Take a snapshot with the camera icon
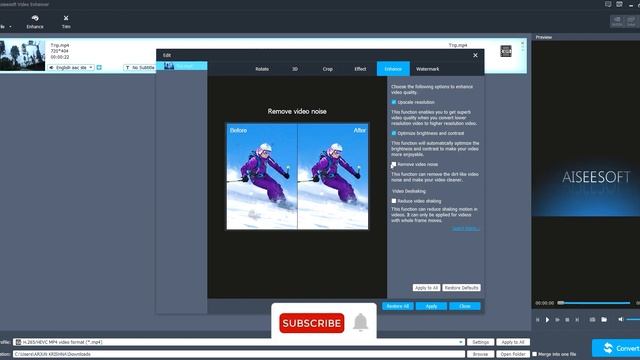Image resolution: width=640 pixels, height=360 pixels. [x=592, y=320]
